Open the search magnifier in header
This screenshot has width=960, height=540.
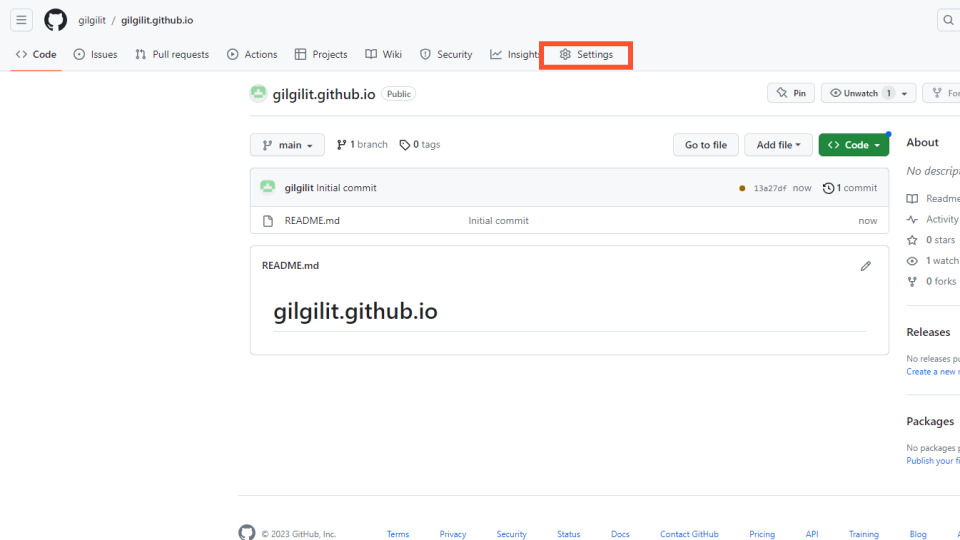[x=948, y=20]
